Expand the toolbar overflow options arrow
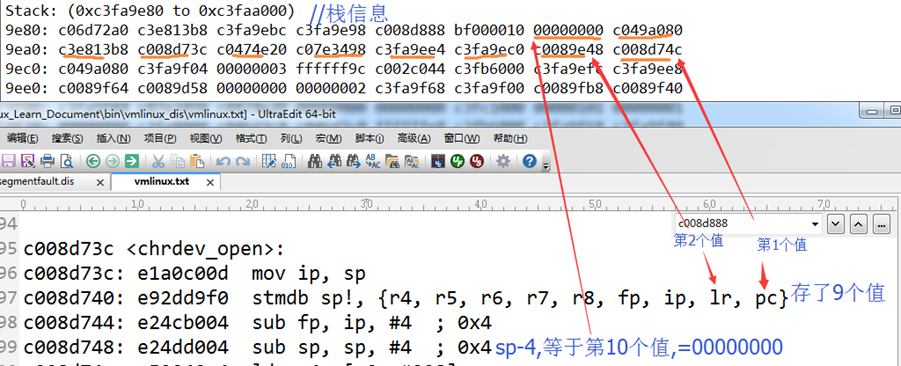Image resolution: width=901 pixels, height=366 pixels. (x=545, y=166)
